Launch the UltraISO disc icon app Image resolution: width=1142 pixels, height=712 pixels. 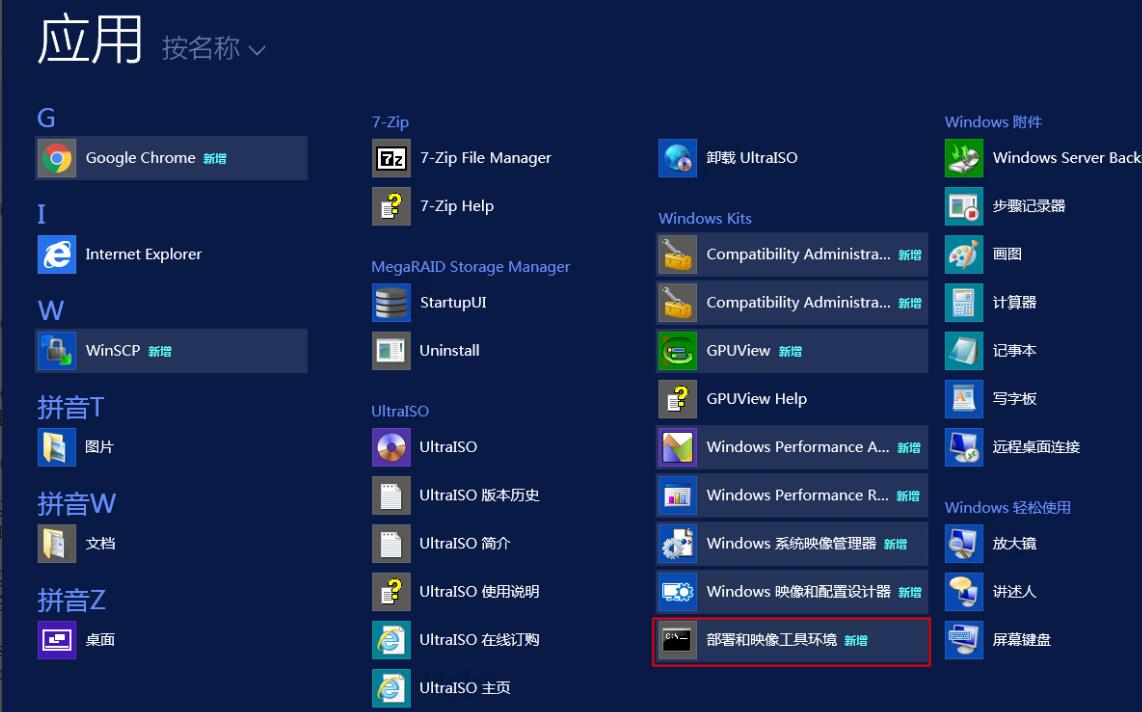click(391, 447)
